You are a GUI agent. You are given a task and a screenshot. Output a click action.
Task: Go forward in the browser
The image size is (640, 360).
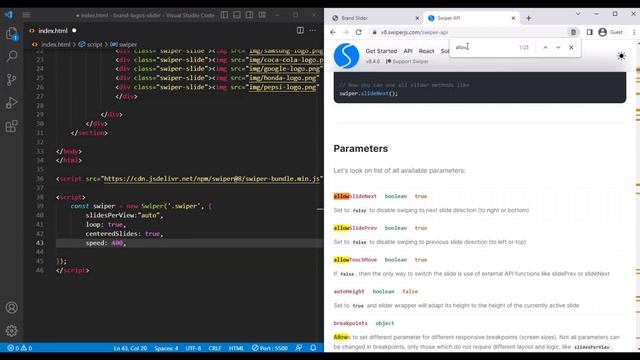click(346, 32)
